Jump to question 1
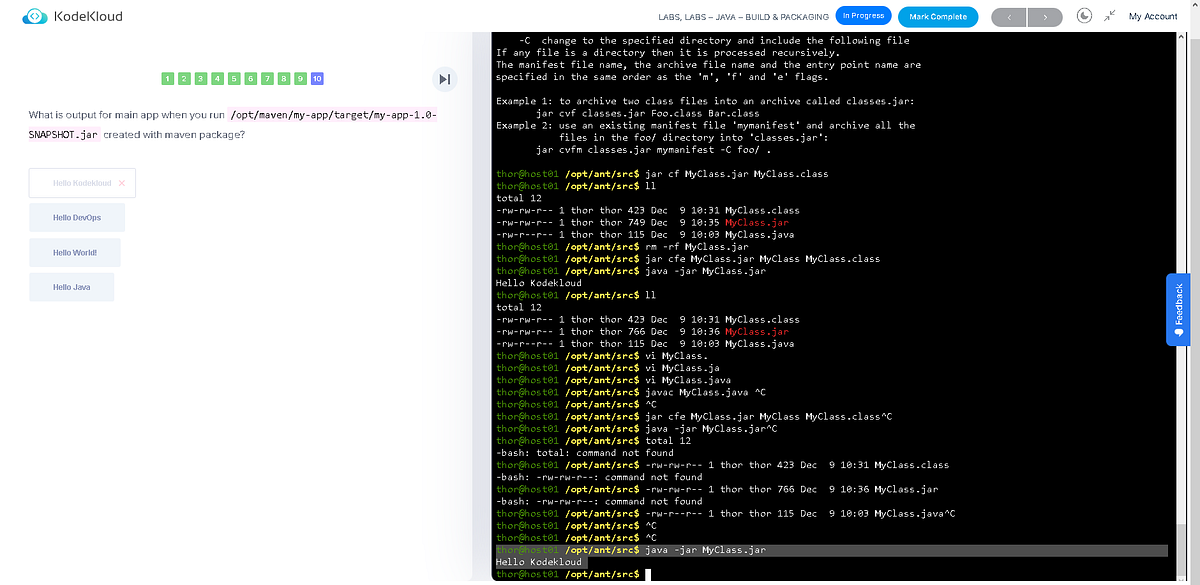 (x=168, y=78)
